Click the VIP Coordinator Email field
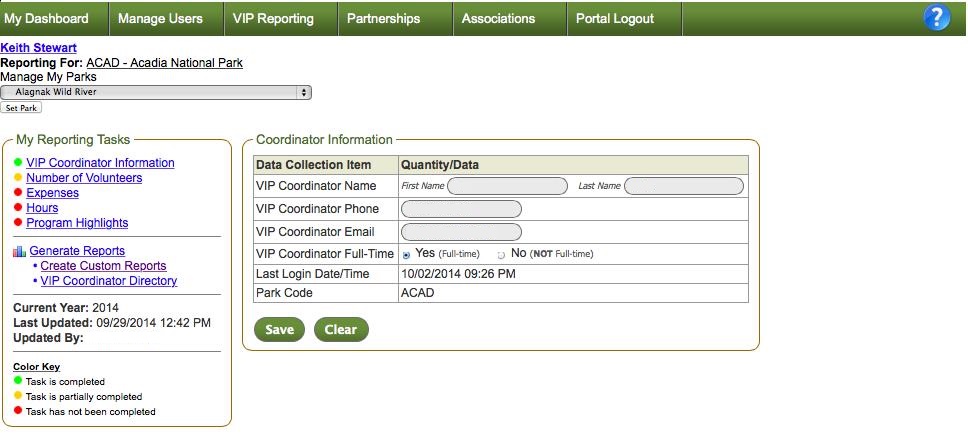 461,232
